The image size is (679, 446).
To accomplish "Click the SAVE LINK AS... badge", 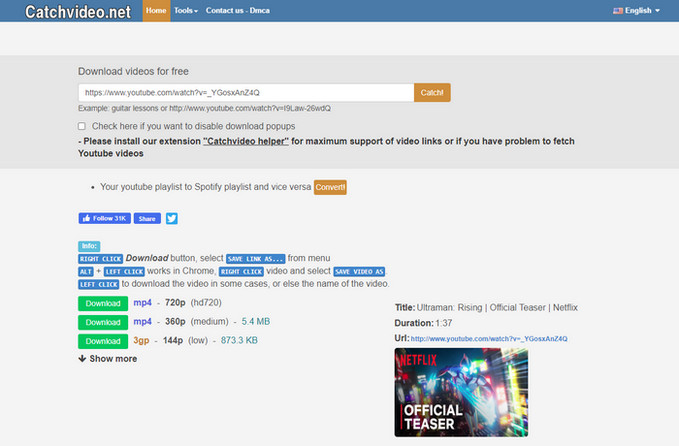I will tap(255, 259).
